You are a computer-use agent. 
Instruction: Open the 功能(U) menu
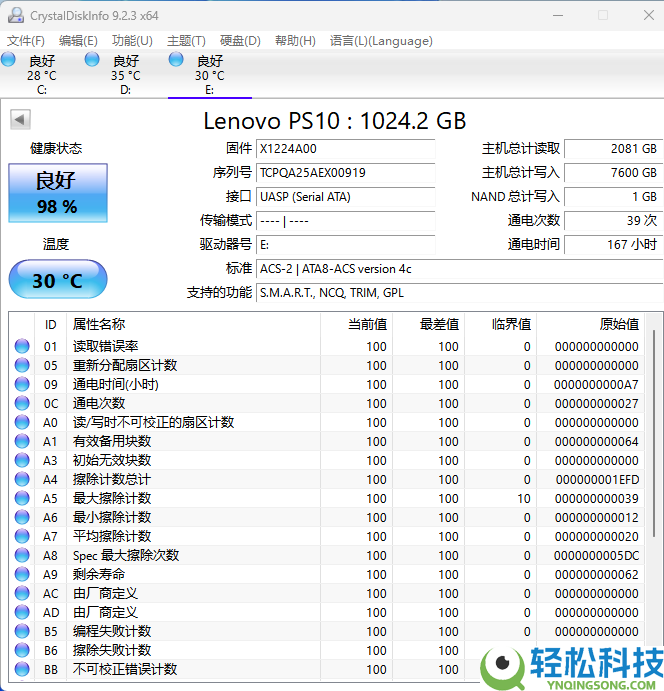pos(132,41)
